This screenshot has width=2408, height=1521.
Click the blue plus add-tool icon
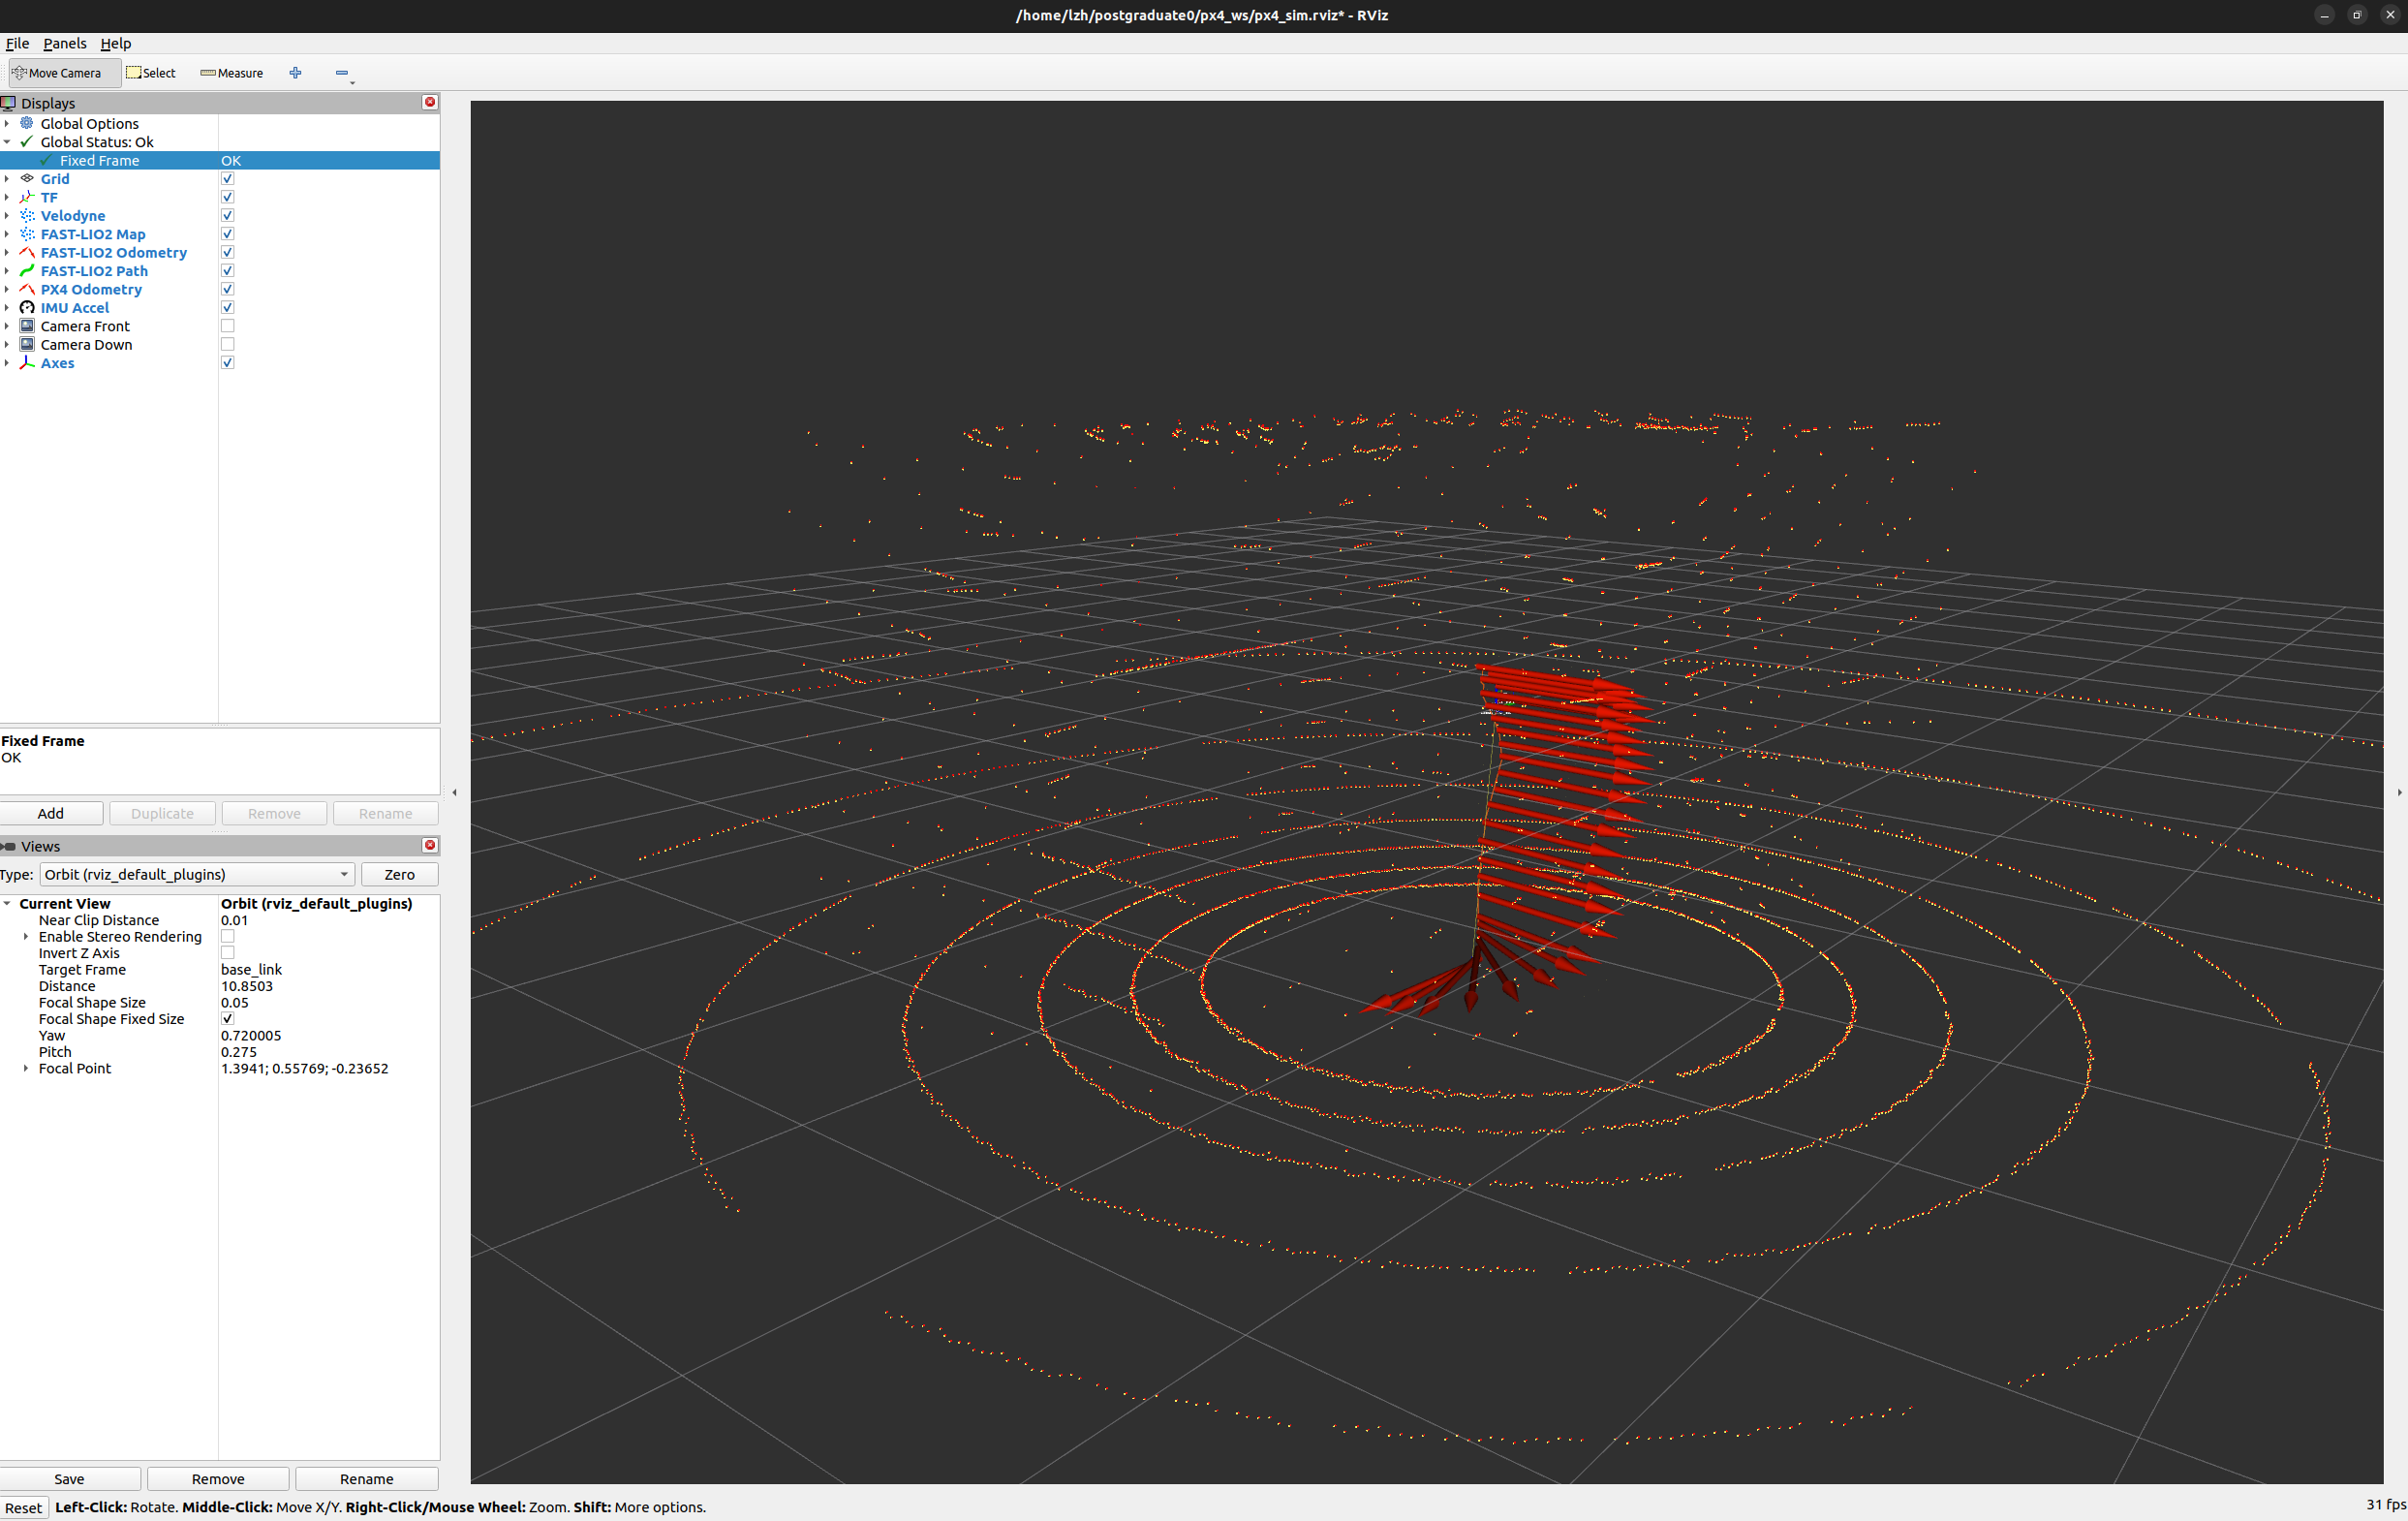tap(295, 73)
